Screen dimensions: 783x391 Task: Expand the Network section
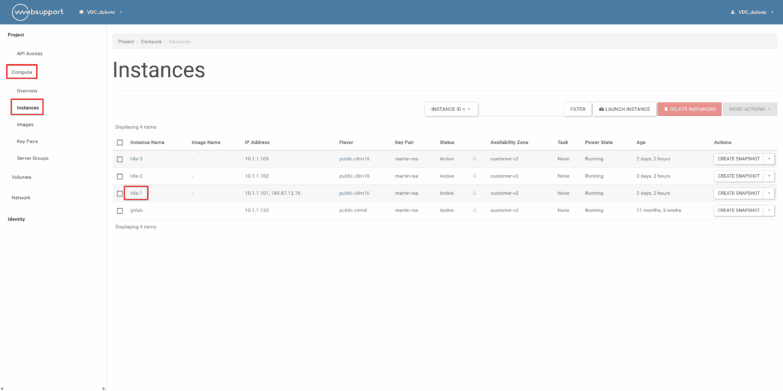21,198
